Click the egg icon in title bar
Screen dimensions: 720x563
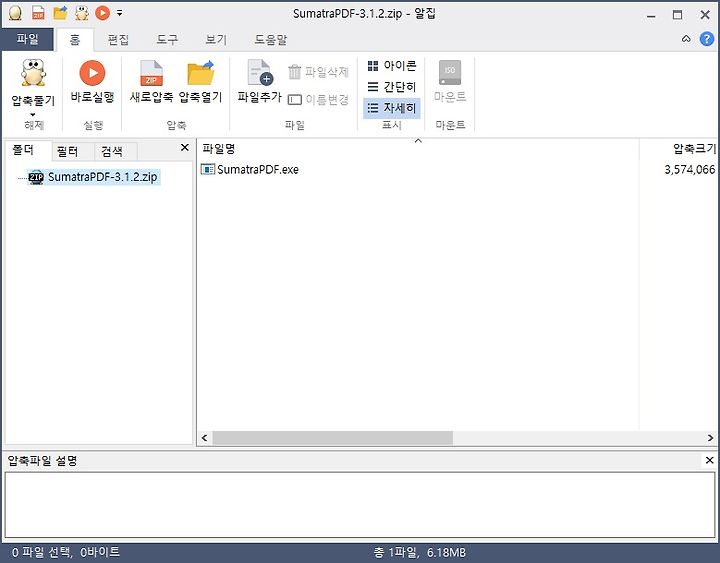tap(15, 13)
